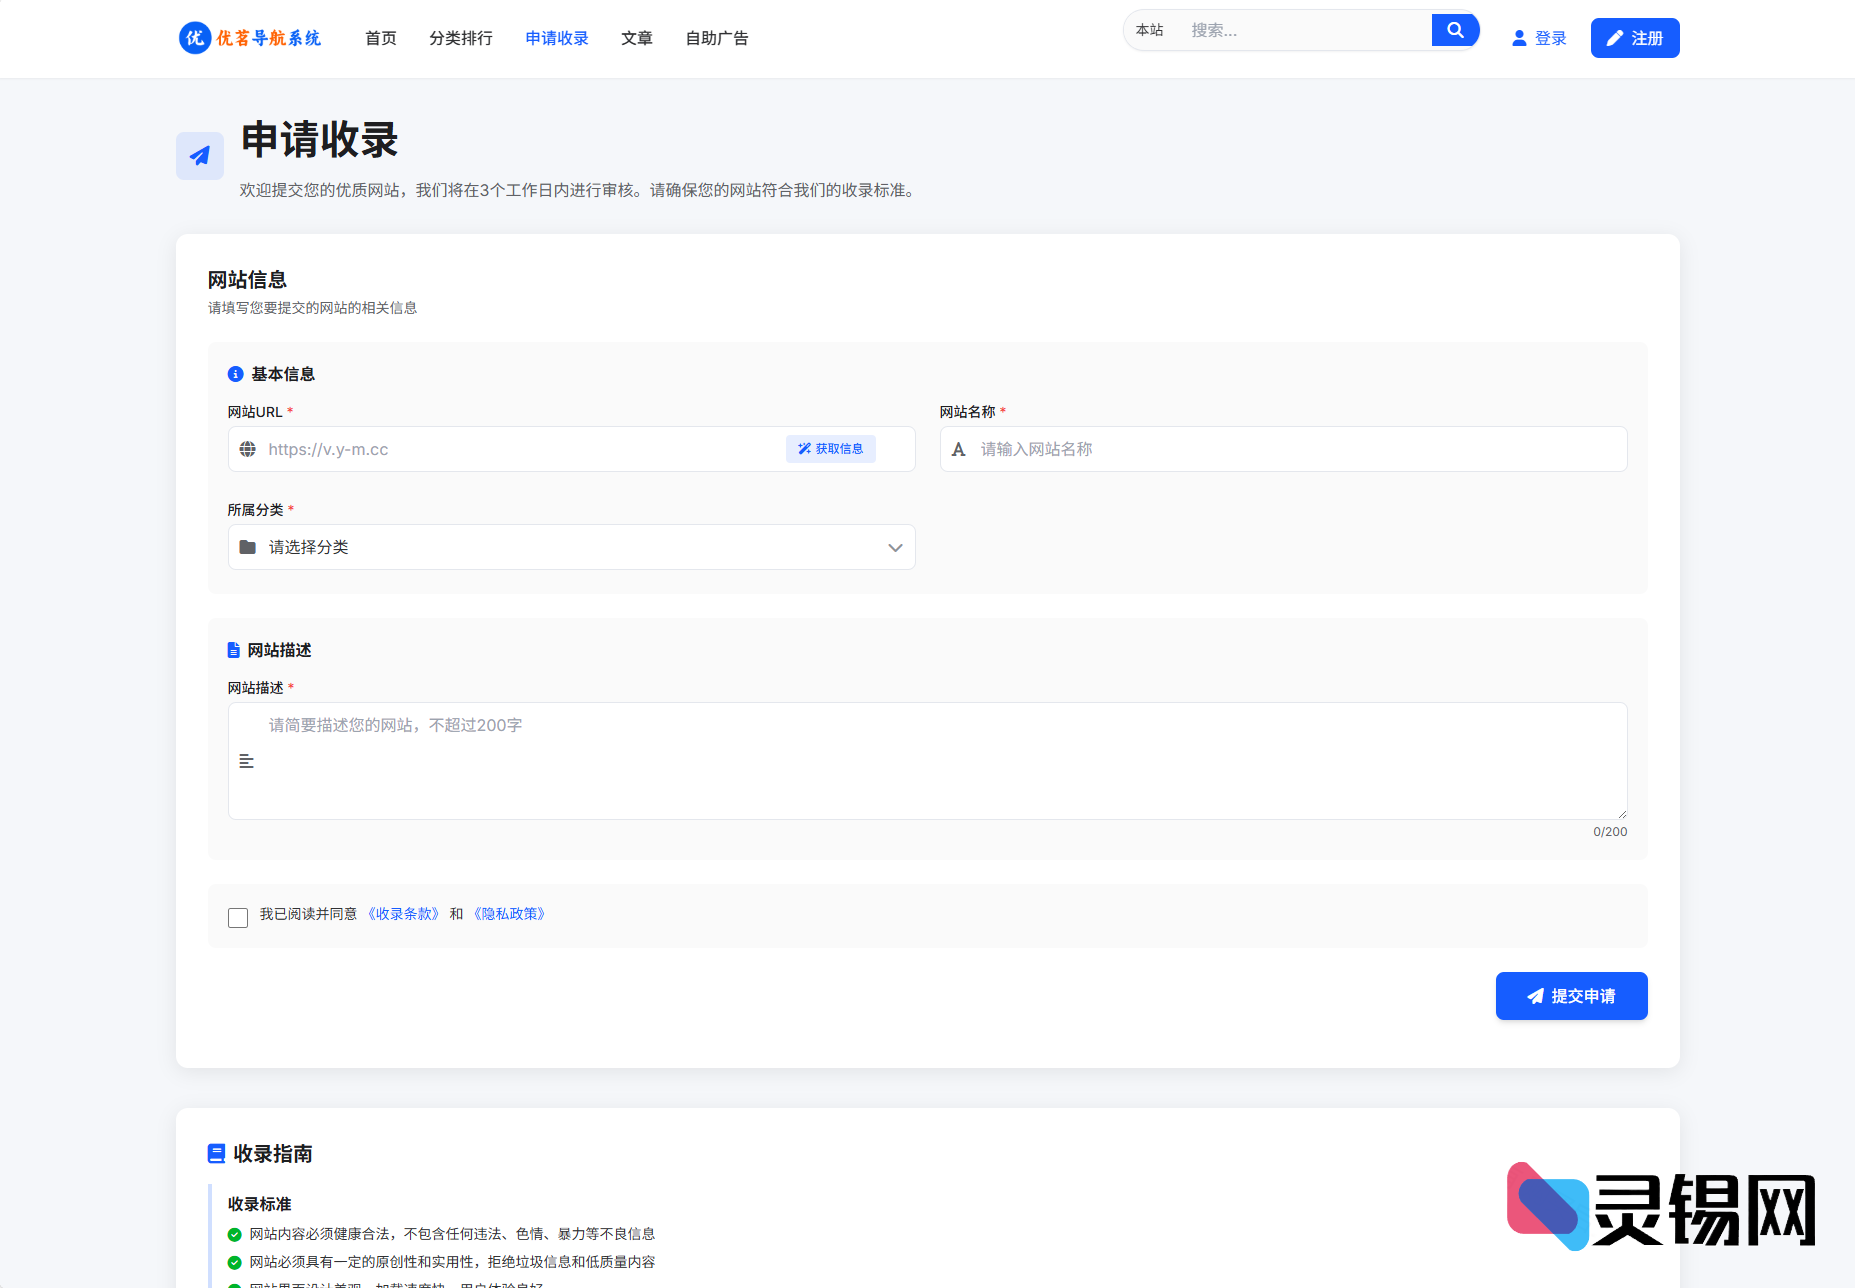This screenshot has height=1288, width=1855.
Task: Open the 《隐私政策》 link
Action: coord(509,914)
